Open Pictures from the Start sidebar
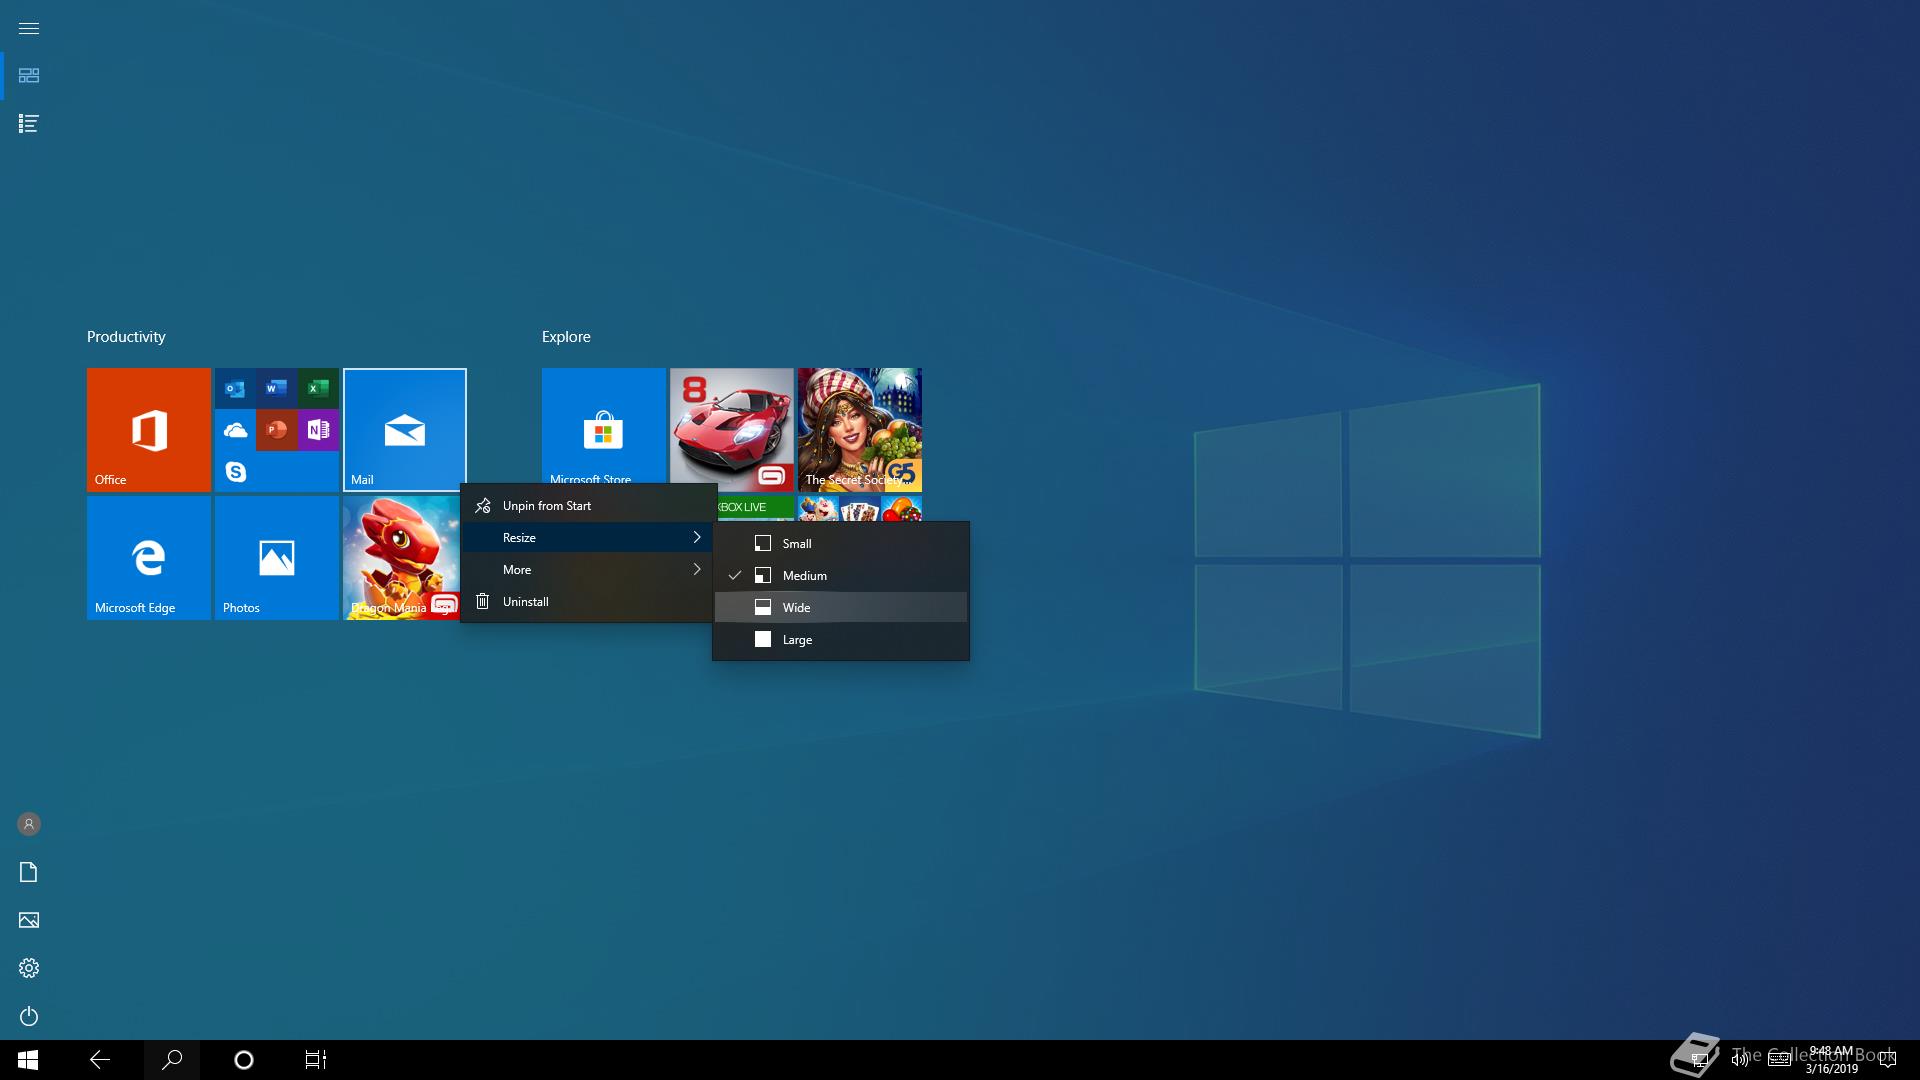The height and width of the screenshot is (1080, 1920). [29, 920]
